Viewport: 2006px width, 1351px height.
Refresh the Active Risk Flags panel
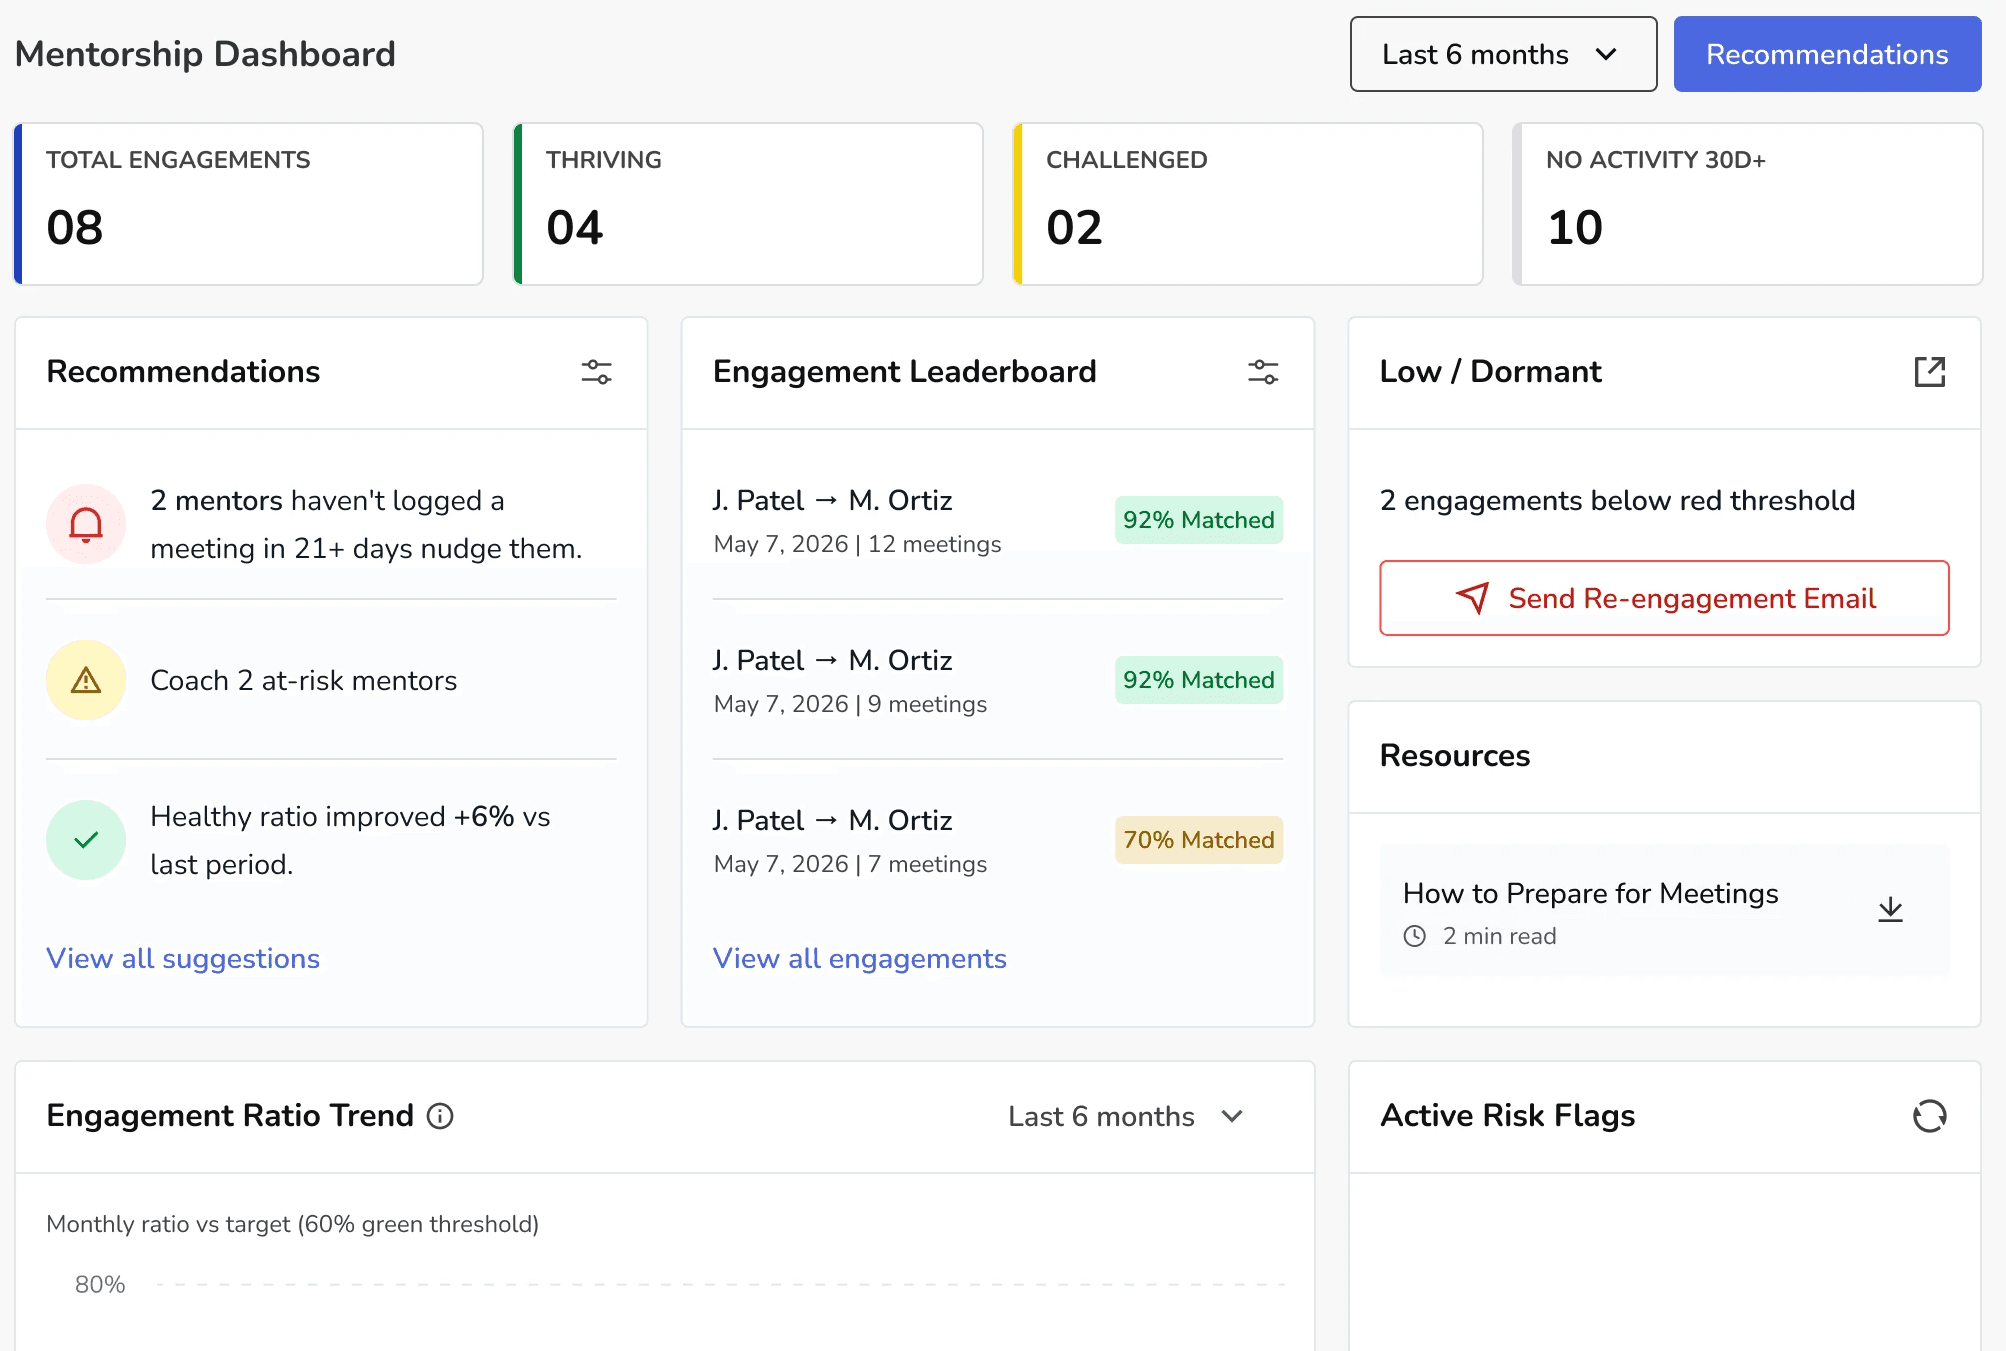(1929, 1116)
